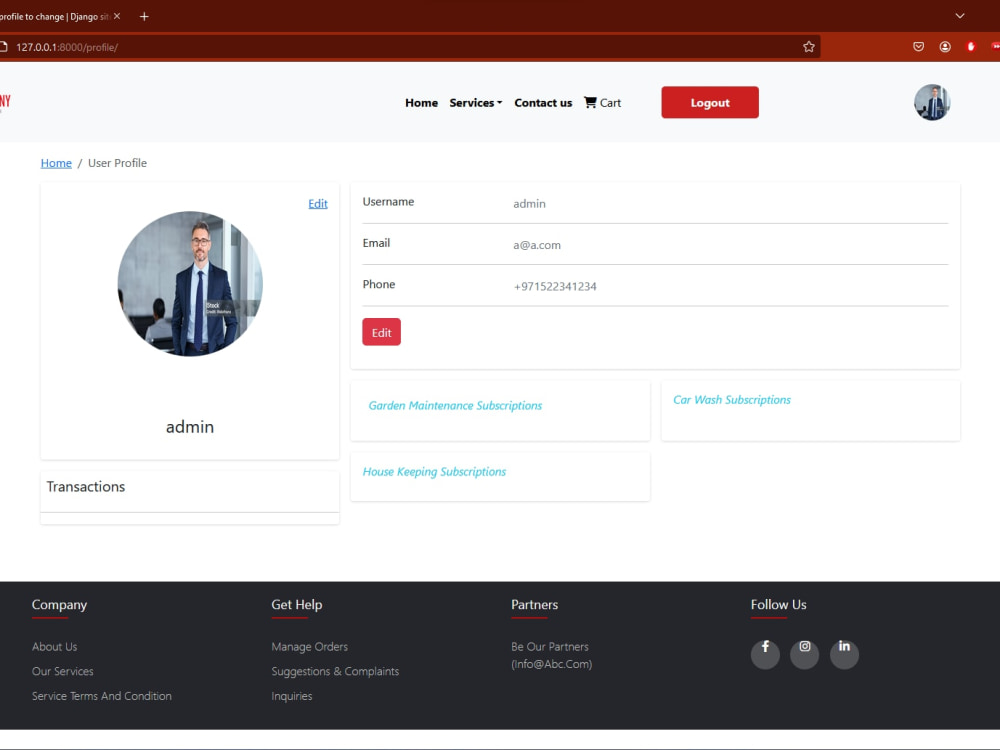
Task: Click the red Logout button
Action: coord(710,103)
